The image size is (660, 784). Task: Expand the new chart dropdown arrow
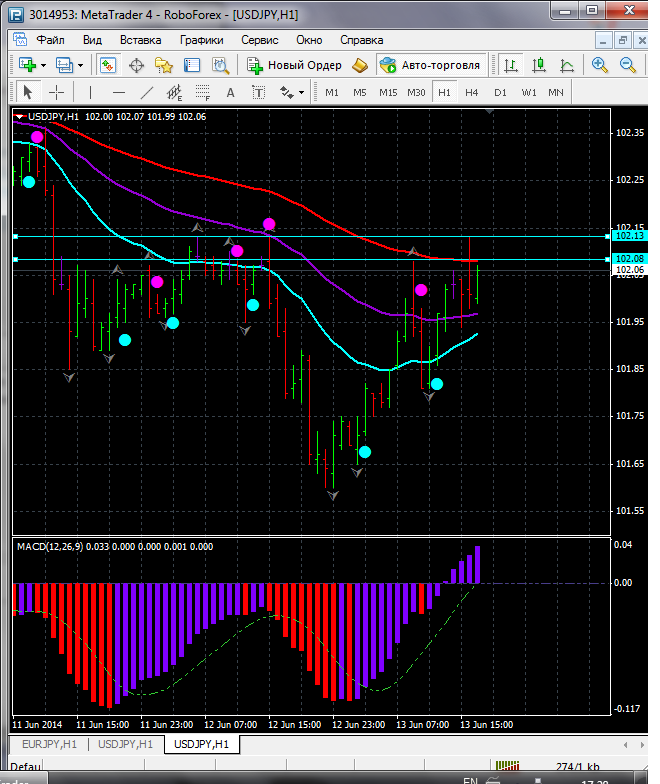click(x=43, y=65)
